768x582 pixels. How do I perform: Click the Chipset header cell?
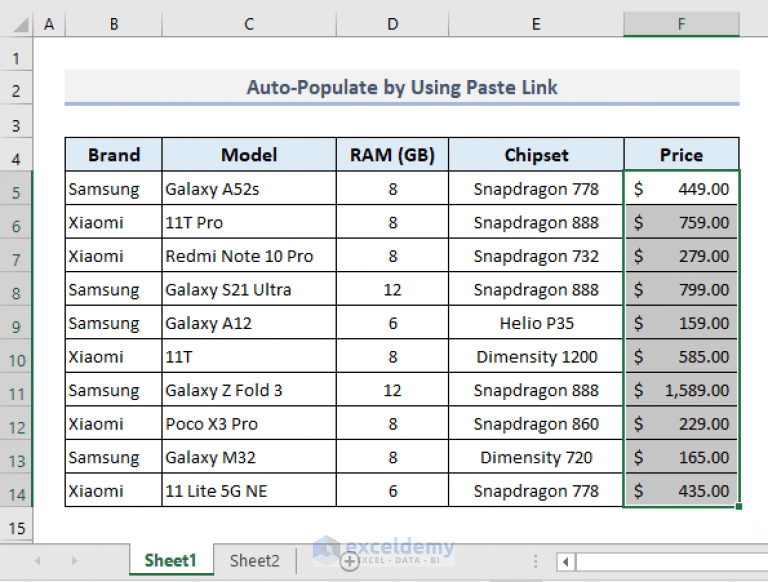536,155
